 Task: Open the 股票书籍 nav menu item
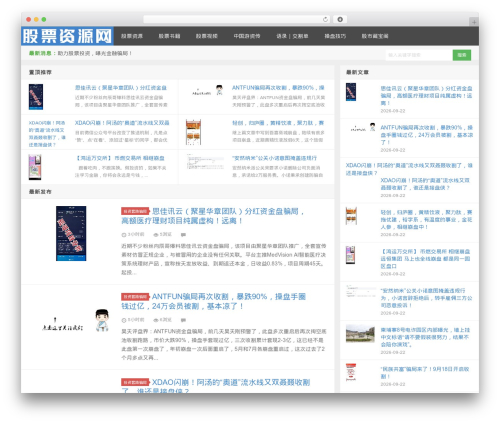pos(169,36)
